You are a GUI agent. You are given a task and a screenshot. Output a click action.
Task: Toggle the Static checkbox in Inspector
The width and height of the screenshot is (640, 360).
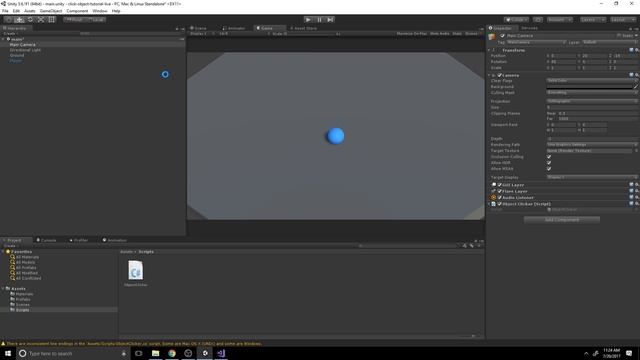click(x=619, y=36)
